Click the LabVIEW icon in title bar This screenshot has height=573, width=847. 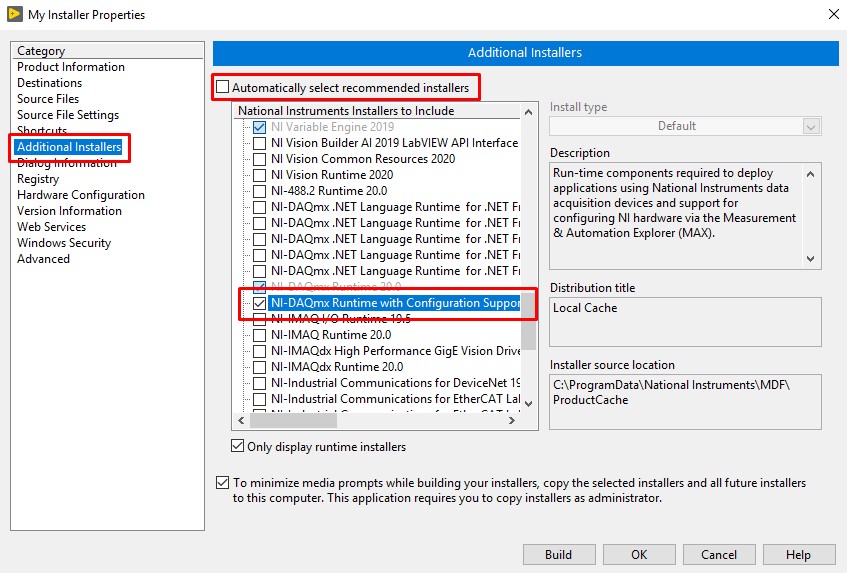(x=12, y=14)
